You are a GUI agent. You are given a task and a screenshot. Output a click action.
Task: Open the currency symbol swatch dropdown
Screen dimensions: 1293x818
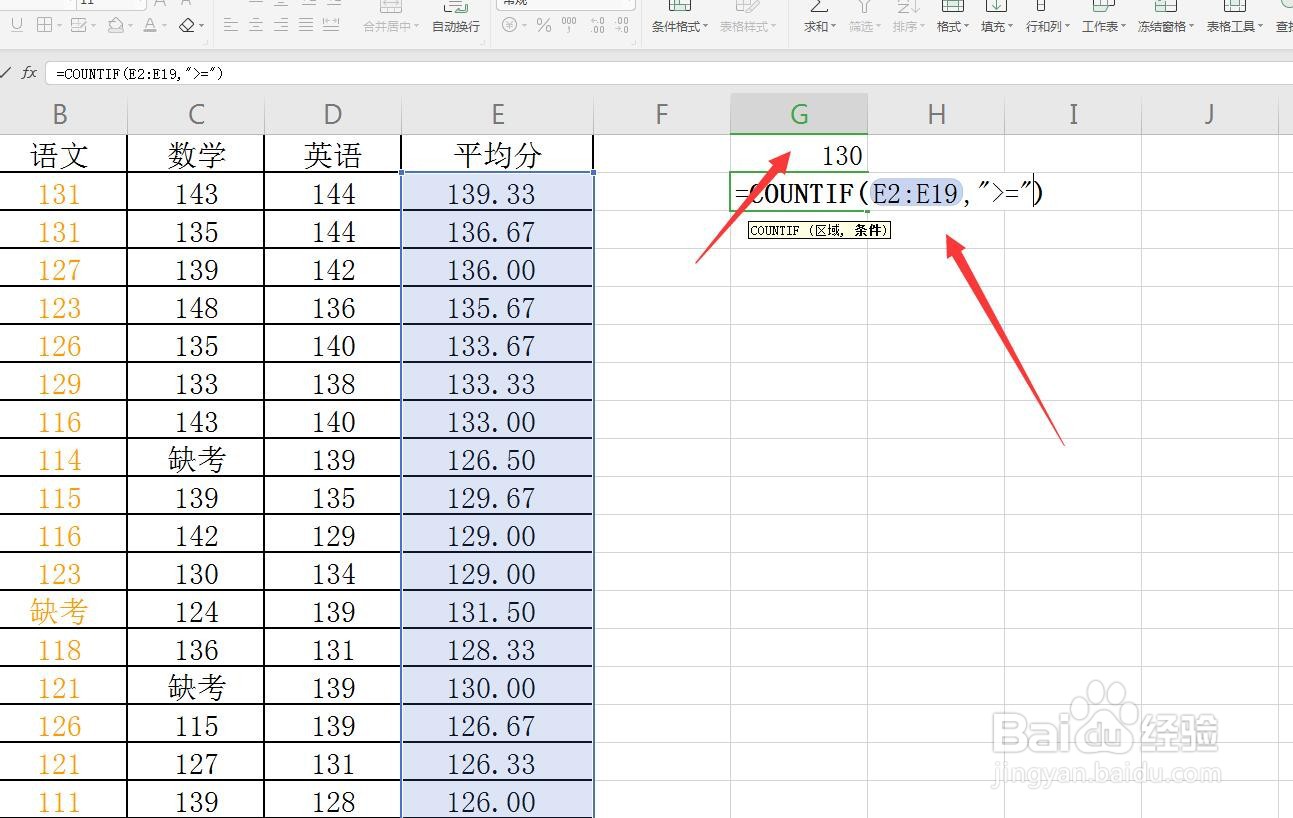(524, 25)
